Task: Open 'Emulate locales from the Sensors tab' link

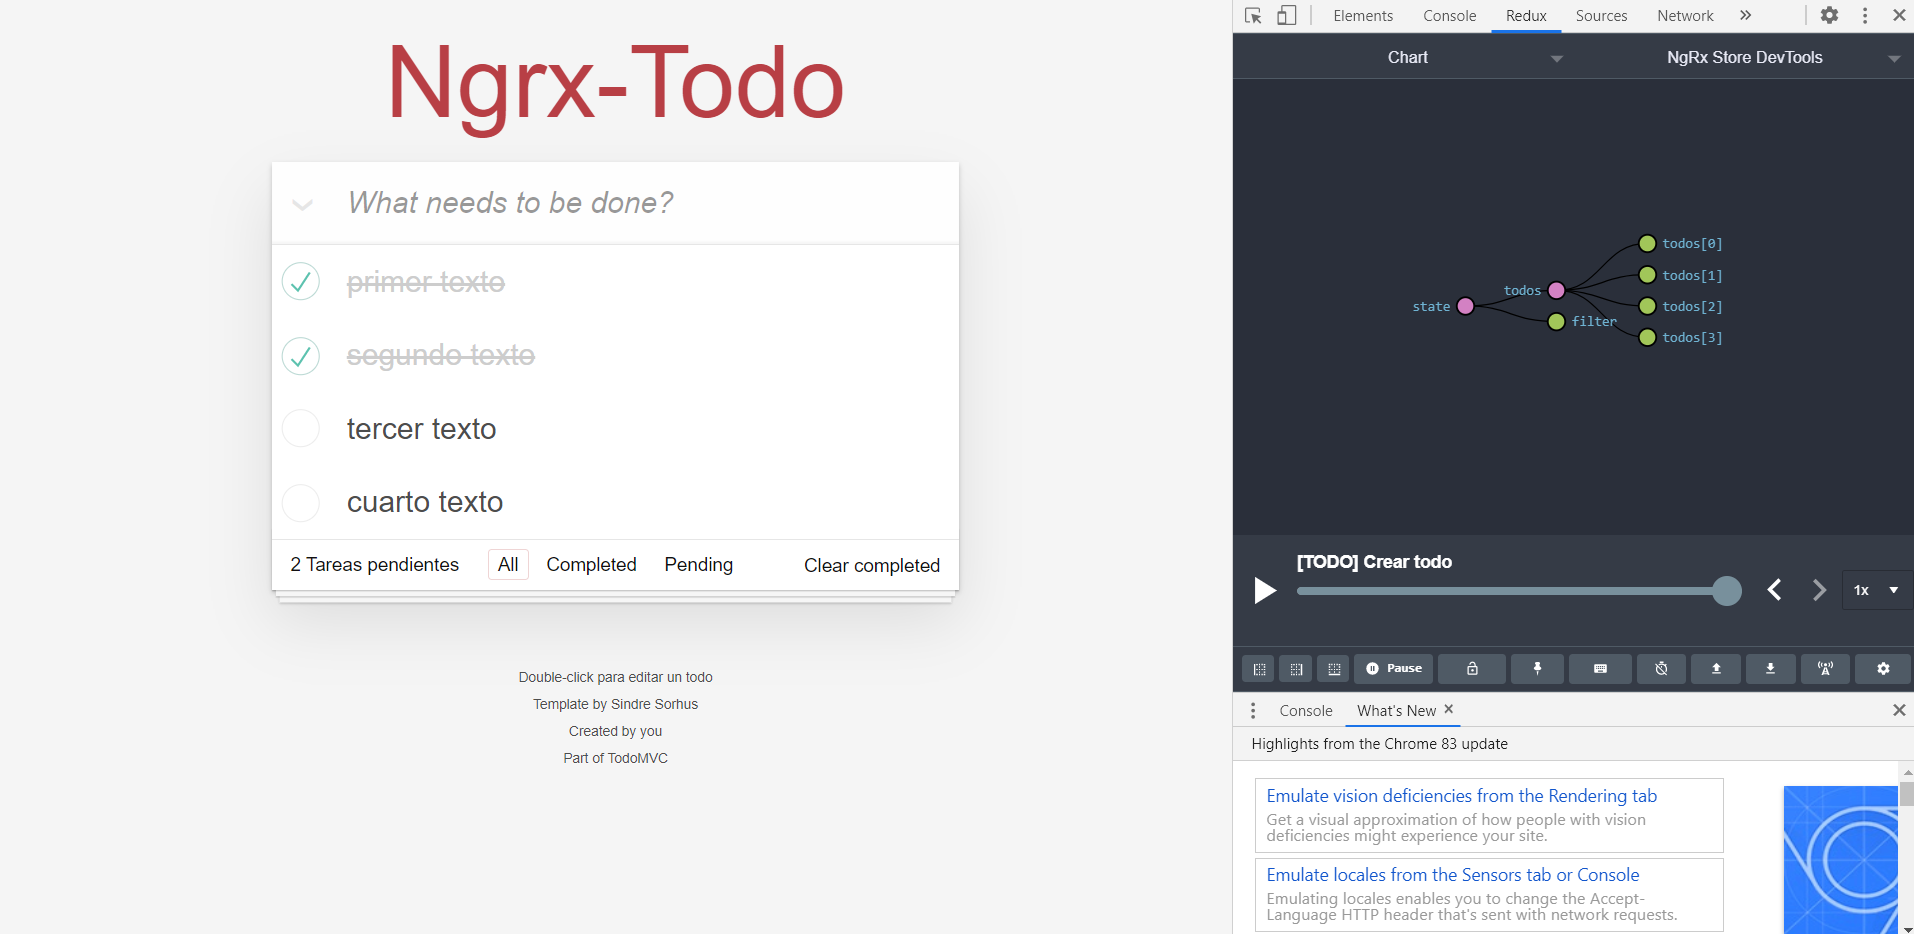Action: 1452,875
